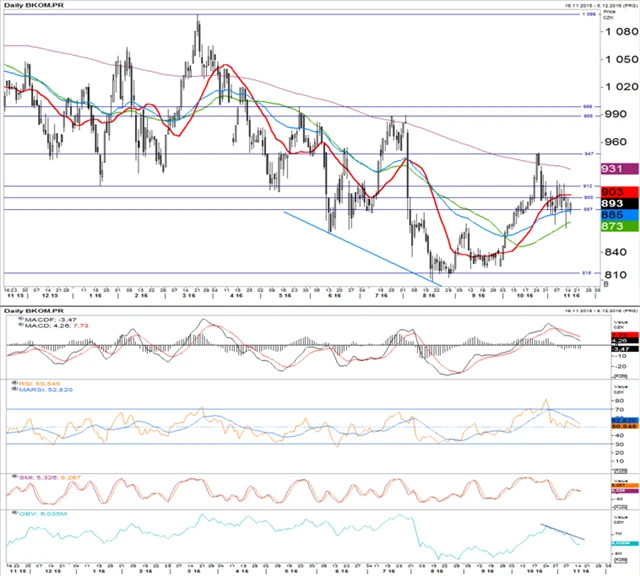Click the MARSI: 52.820 label

click(x=46, y=390)
